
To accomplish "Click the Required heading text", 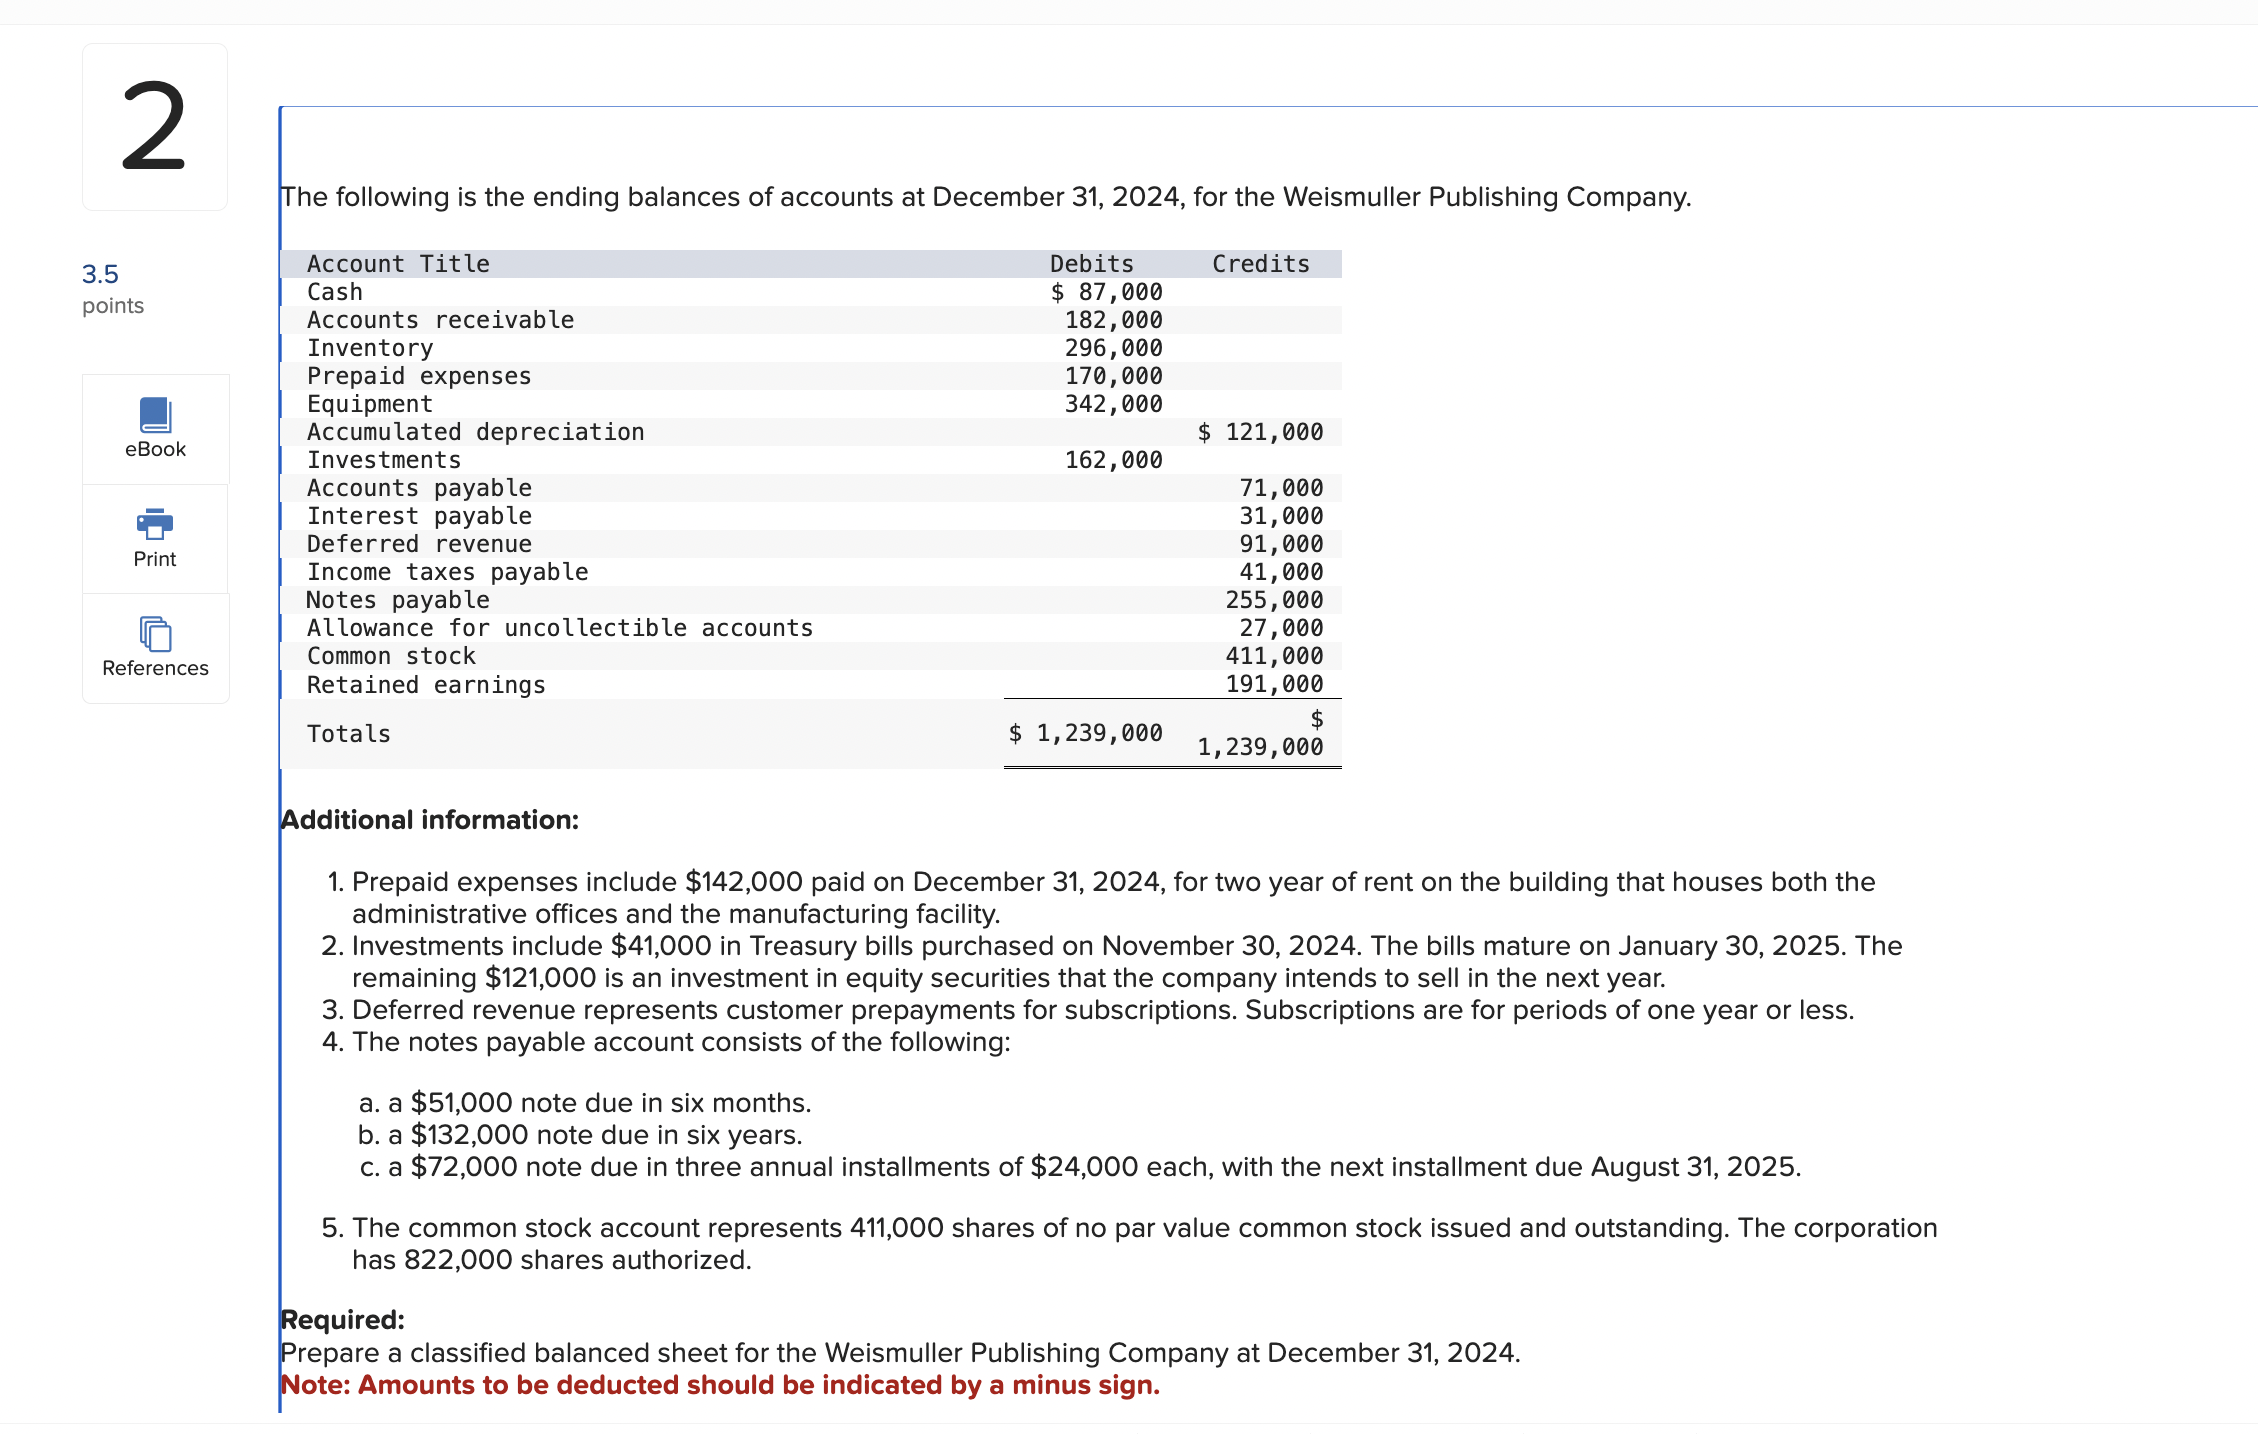I will click(342, 1320).
